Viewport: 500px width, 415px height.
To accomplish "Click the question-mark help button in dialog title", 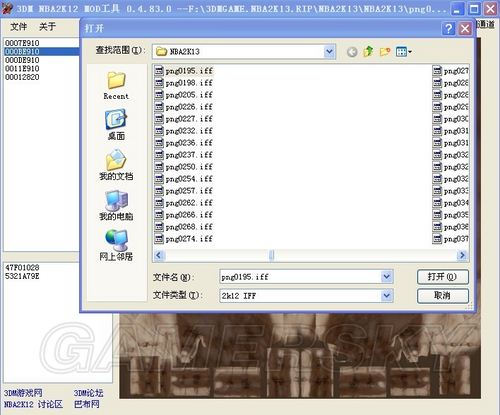I will 449,29.
